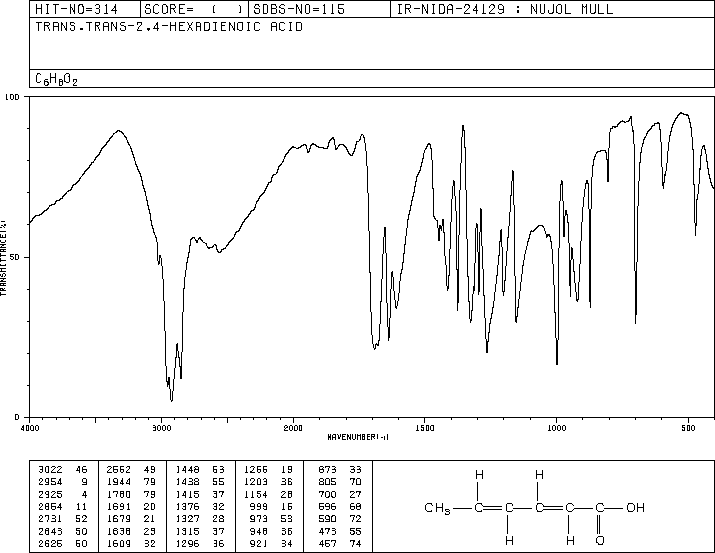Click the 2000 wavenumber axis label

(x=293, y=428)
